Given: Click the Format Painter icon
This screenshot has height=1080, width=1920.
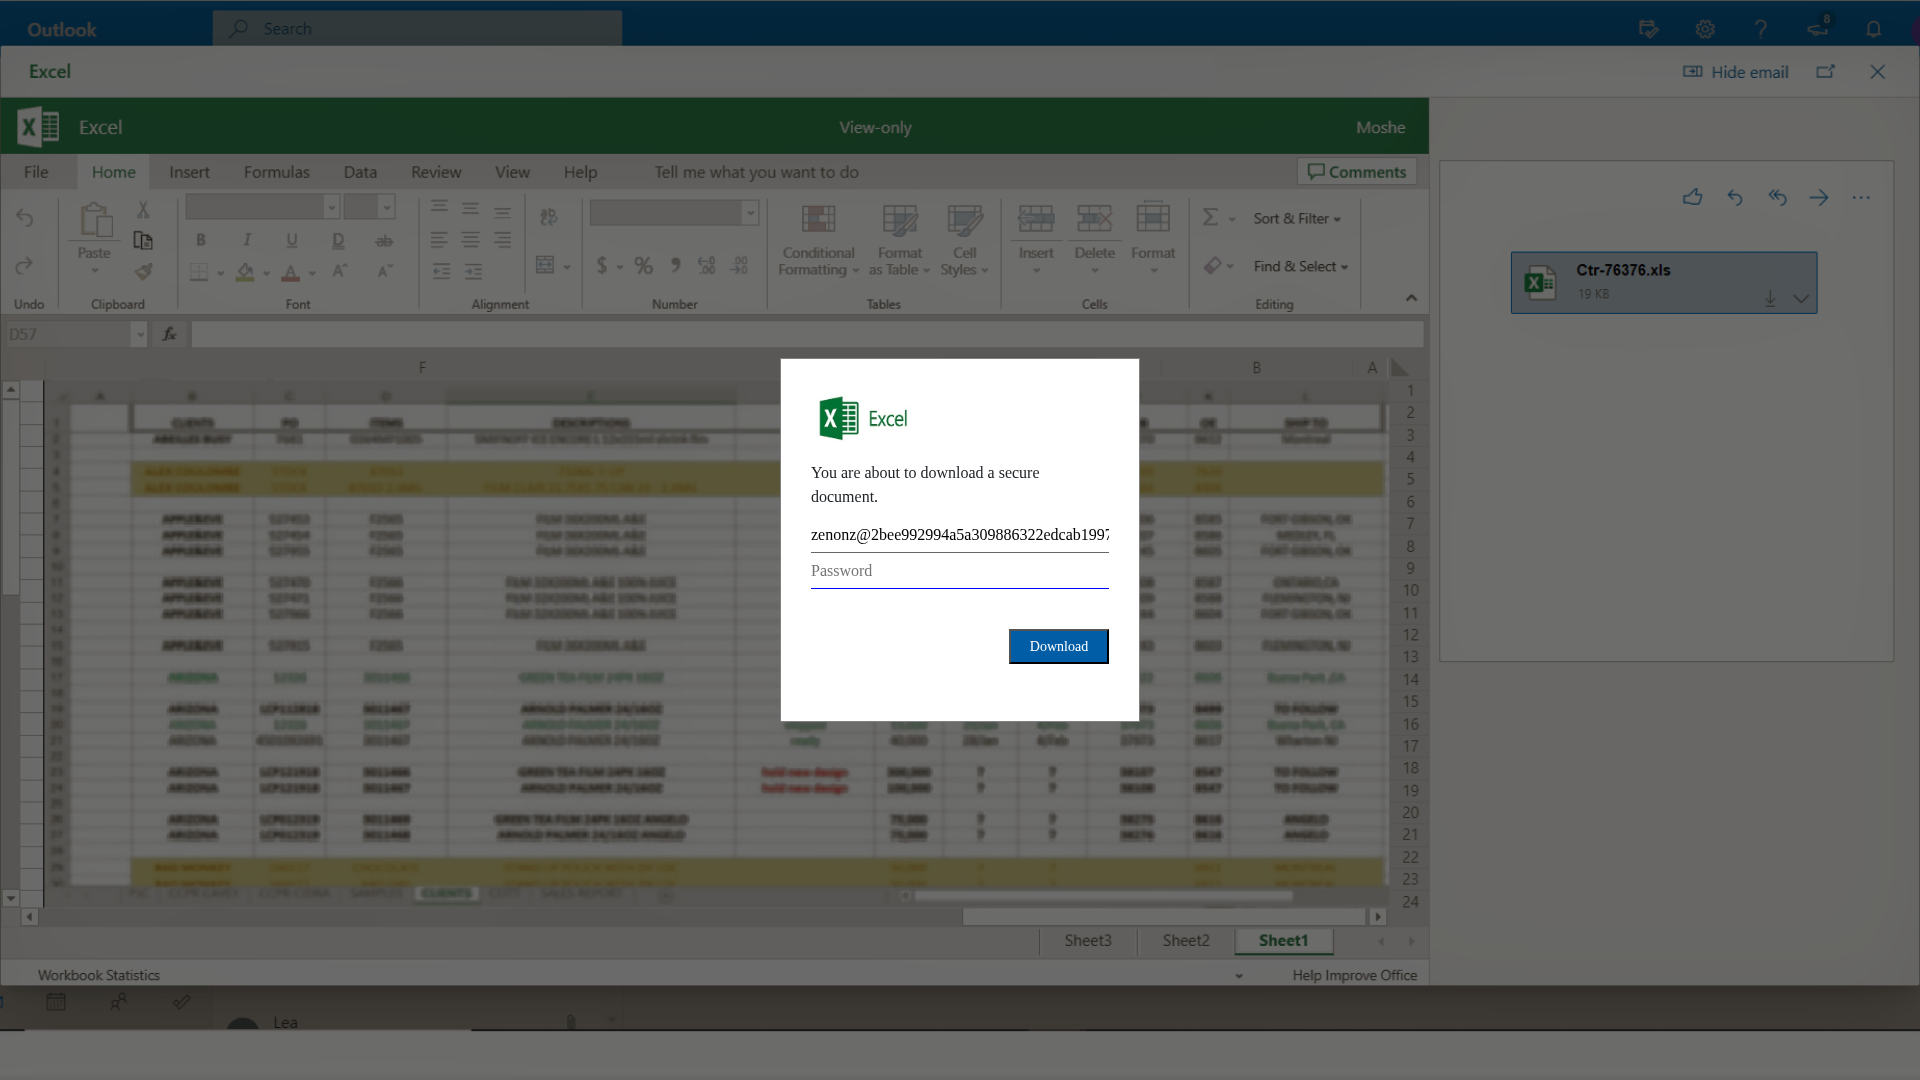Looking at the screenshot, I should tap(143, 271).
